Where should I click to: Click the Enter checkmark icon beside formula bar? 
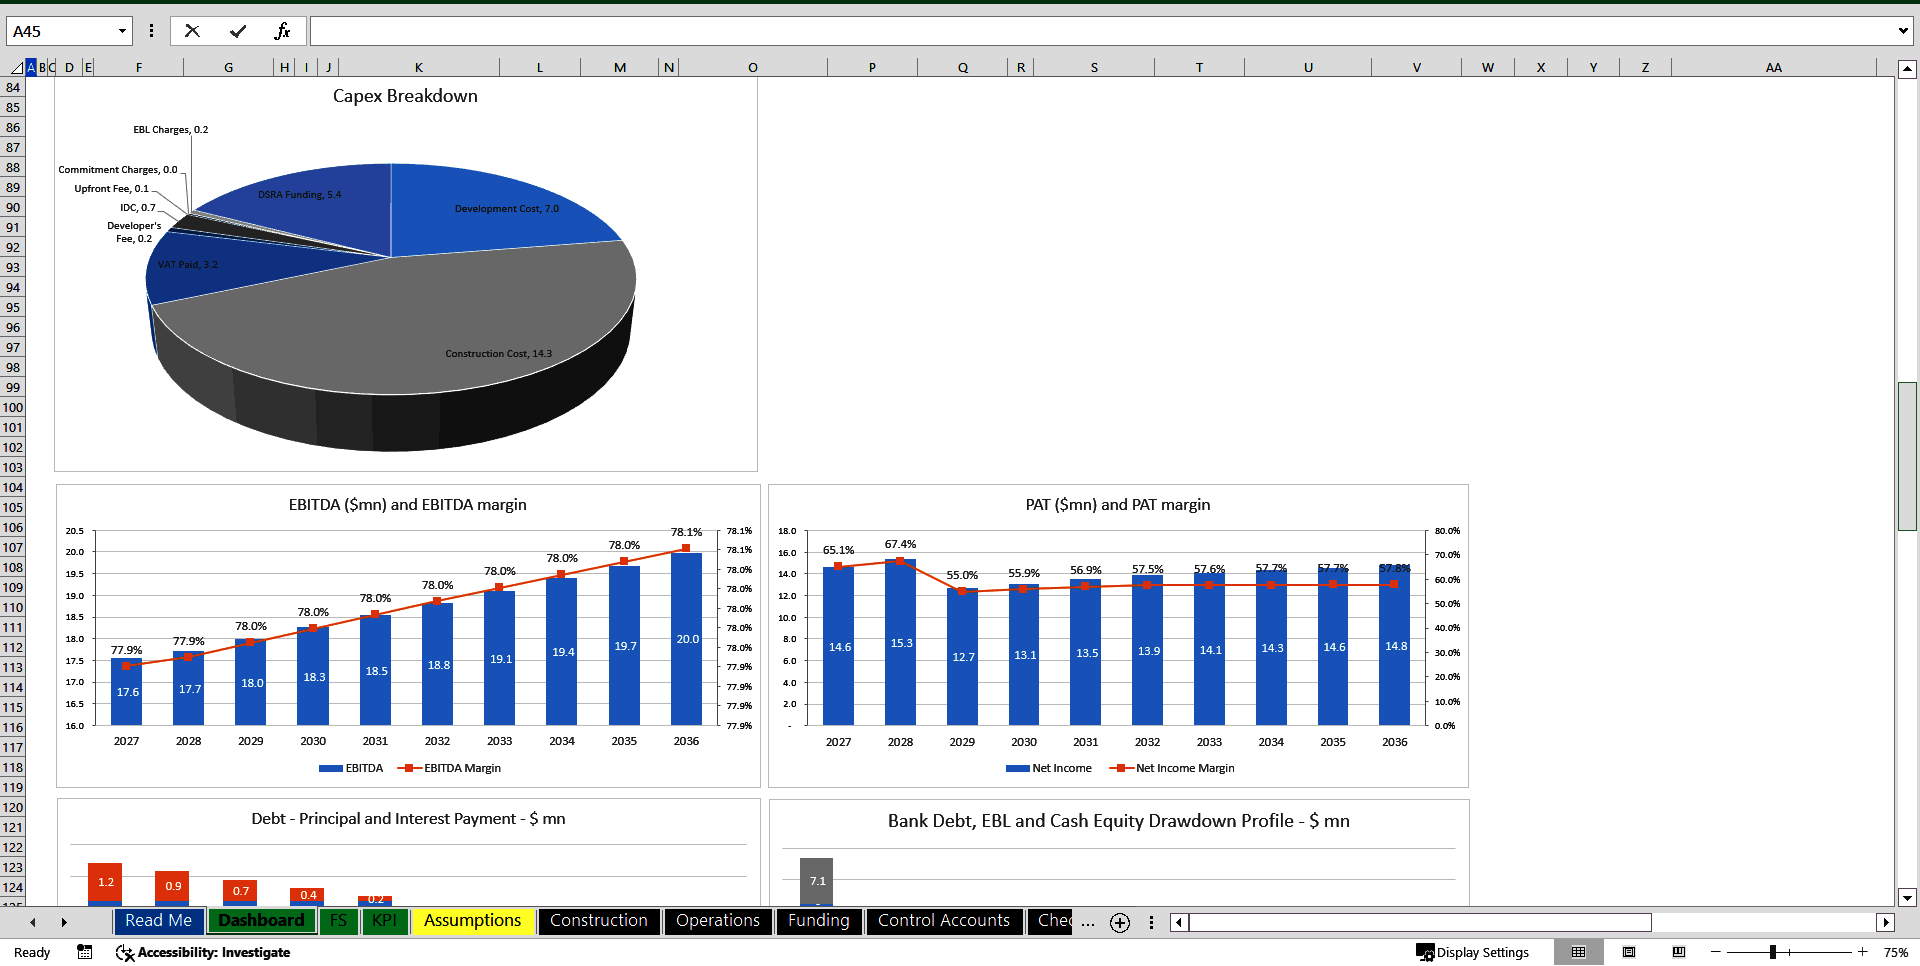238,30
